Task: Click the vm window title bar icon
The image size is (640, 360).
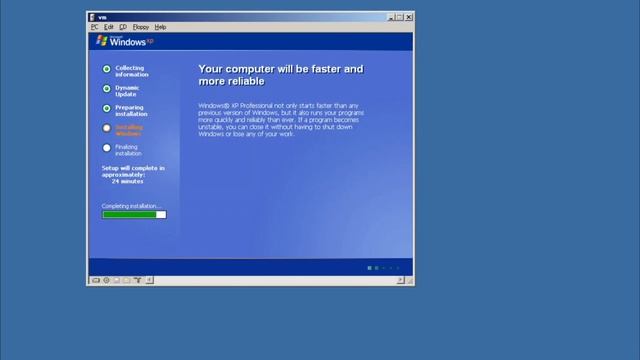Action: pos(92,17)
